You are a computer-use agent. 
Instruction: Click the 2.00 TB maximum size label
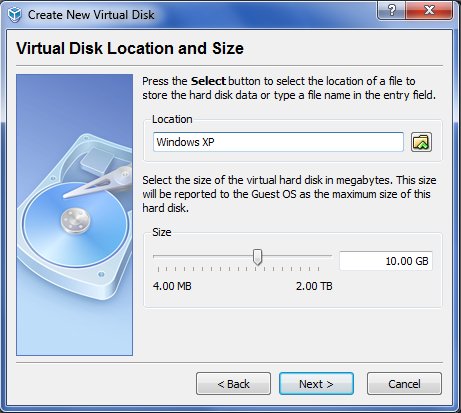314,286
